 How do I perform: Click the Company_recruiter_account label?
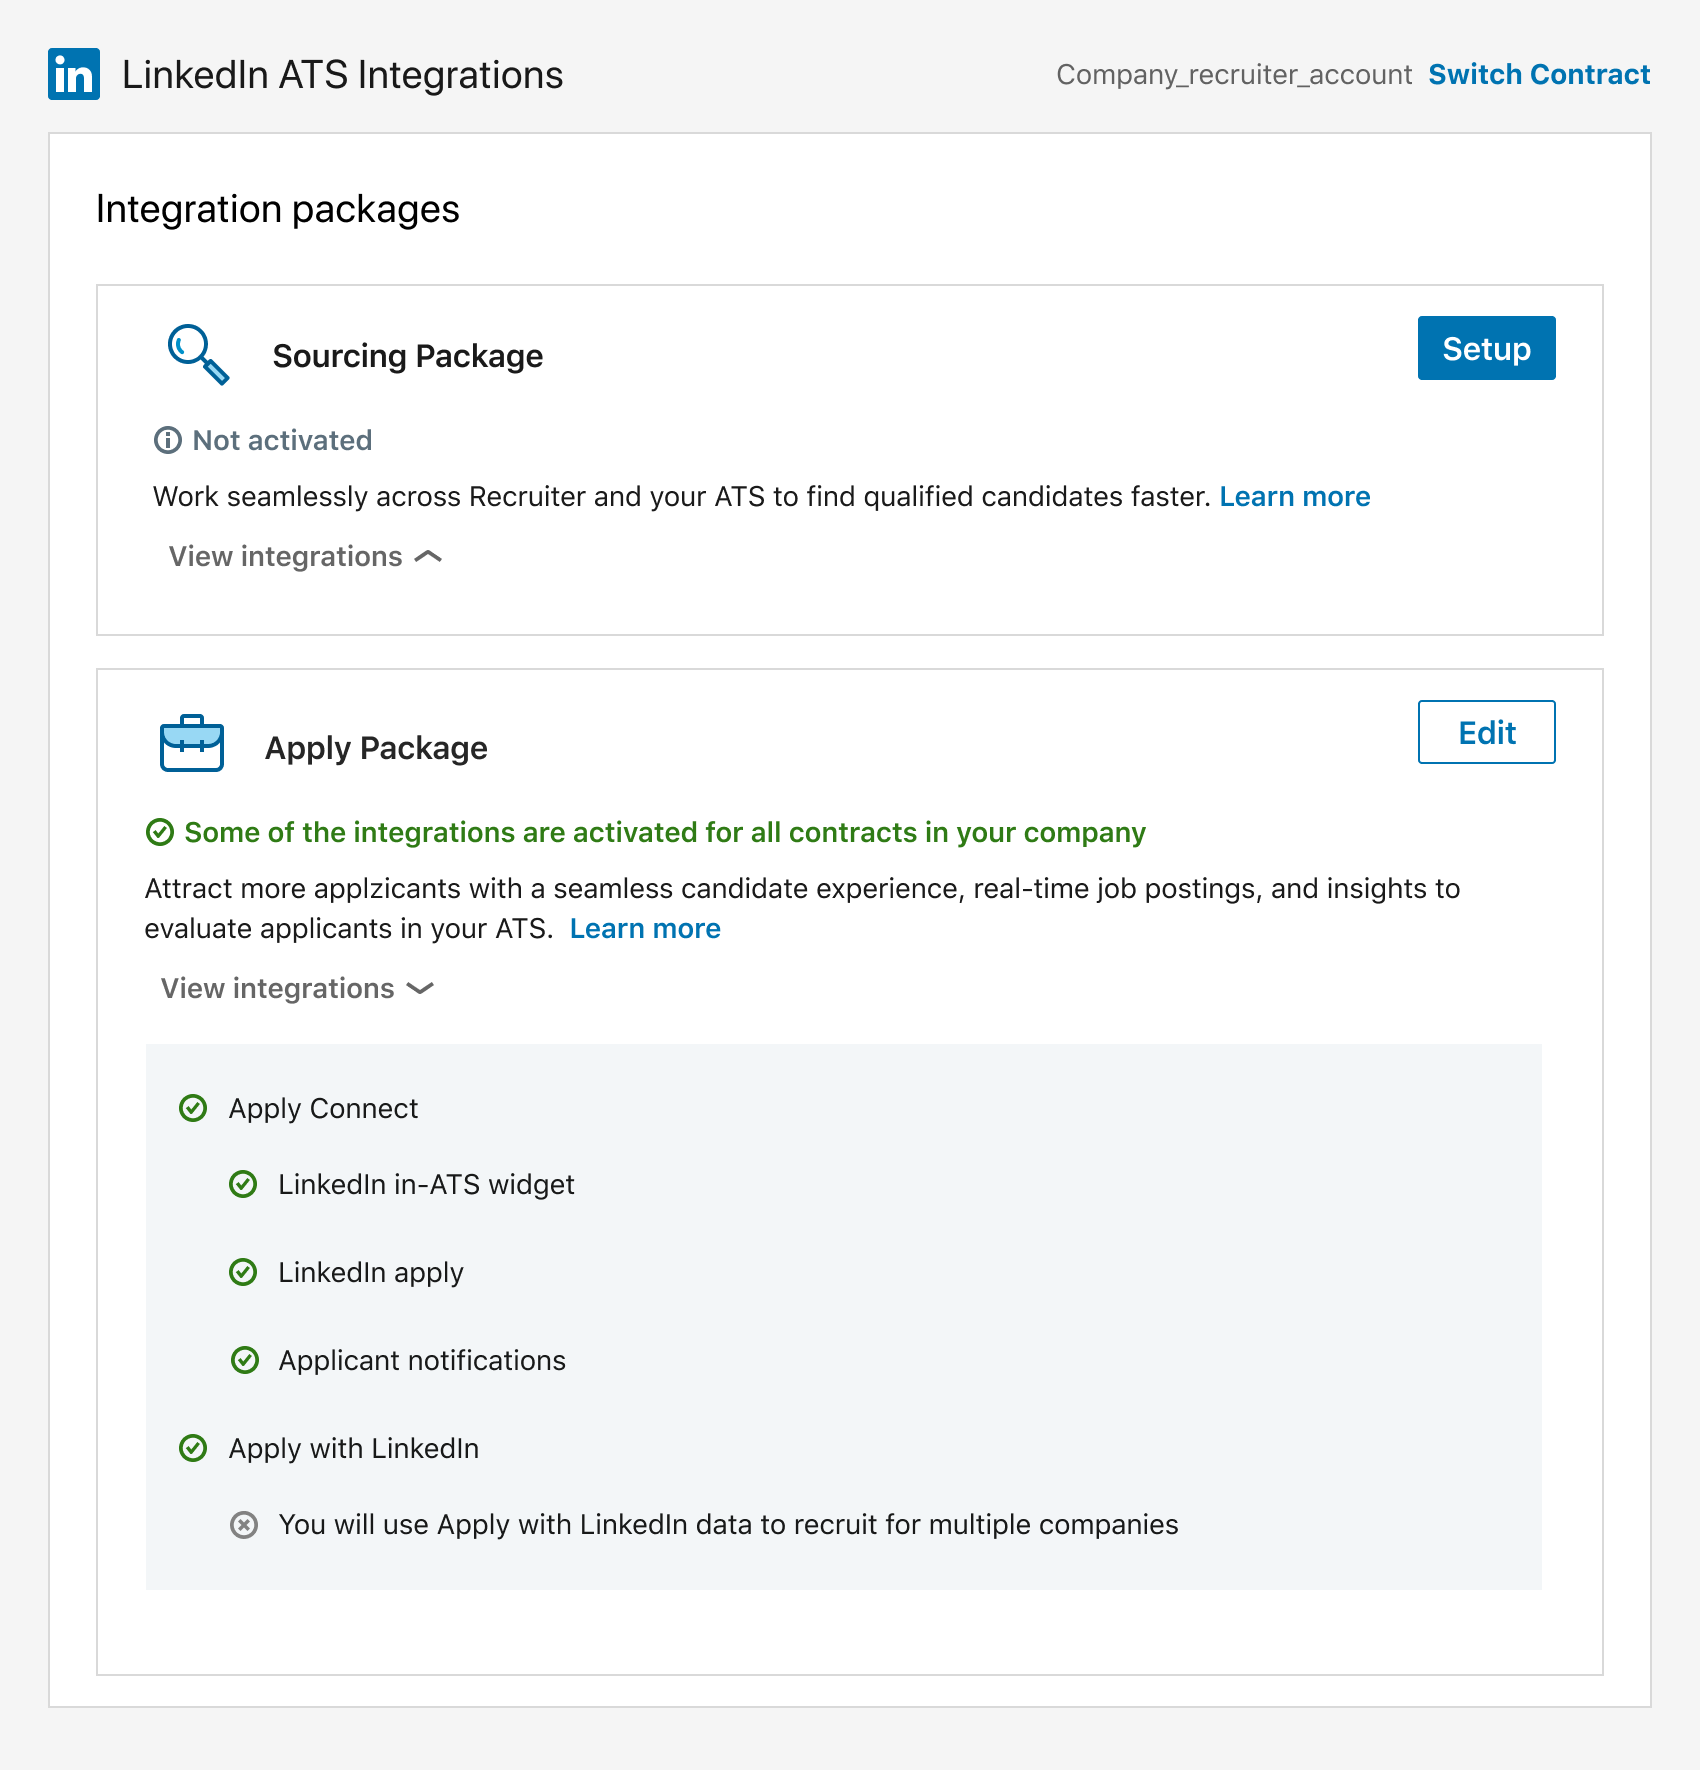[x=1234, y=75]
